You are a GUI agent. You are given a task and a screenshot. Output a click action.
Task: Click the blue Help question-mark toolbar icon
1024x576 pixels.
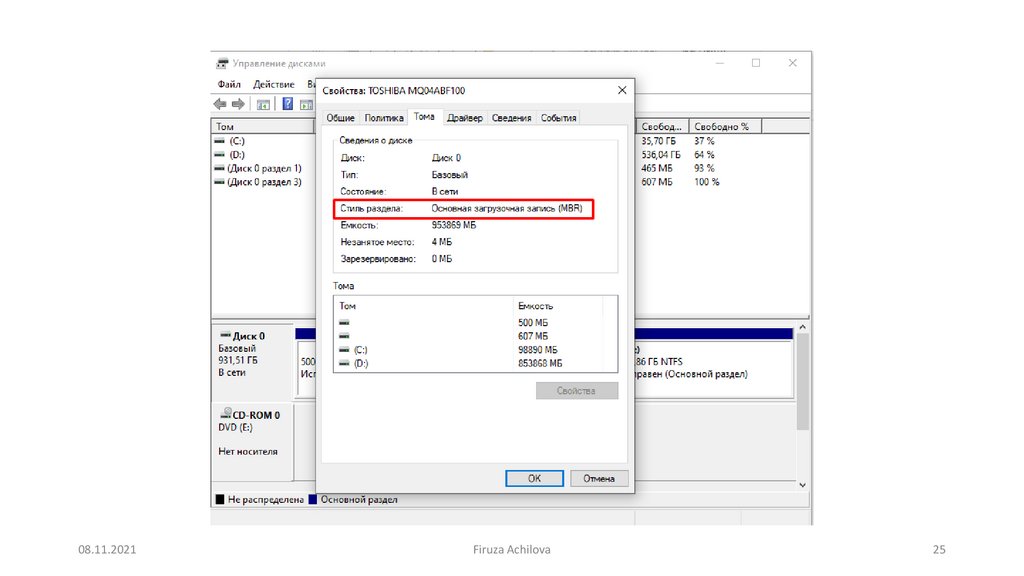click(287, 104)
